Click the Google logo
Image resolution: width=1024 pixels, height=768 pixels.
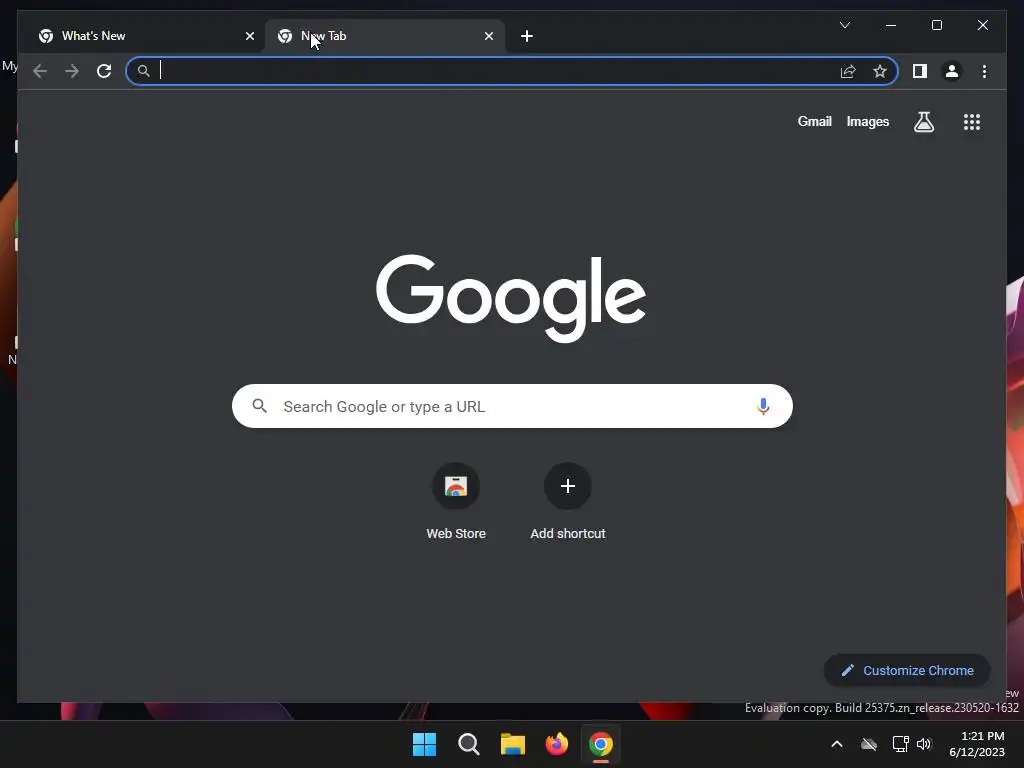click(x=511, y=298)
